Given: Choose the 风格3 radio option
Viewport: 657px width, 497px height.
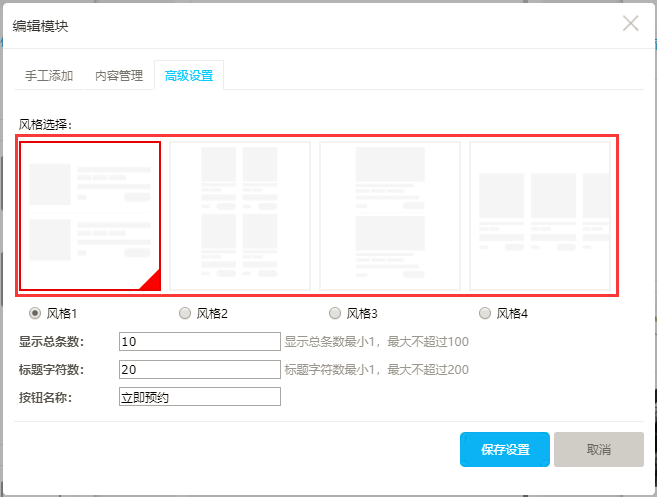Looking at the screenshot, I should coord(335,313).
